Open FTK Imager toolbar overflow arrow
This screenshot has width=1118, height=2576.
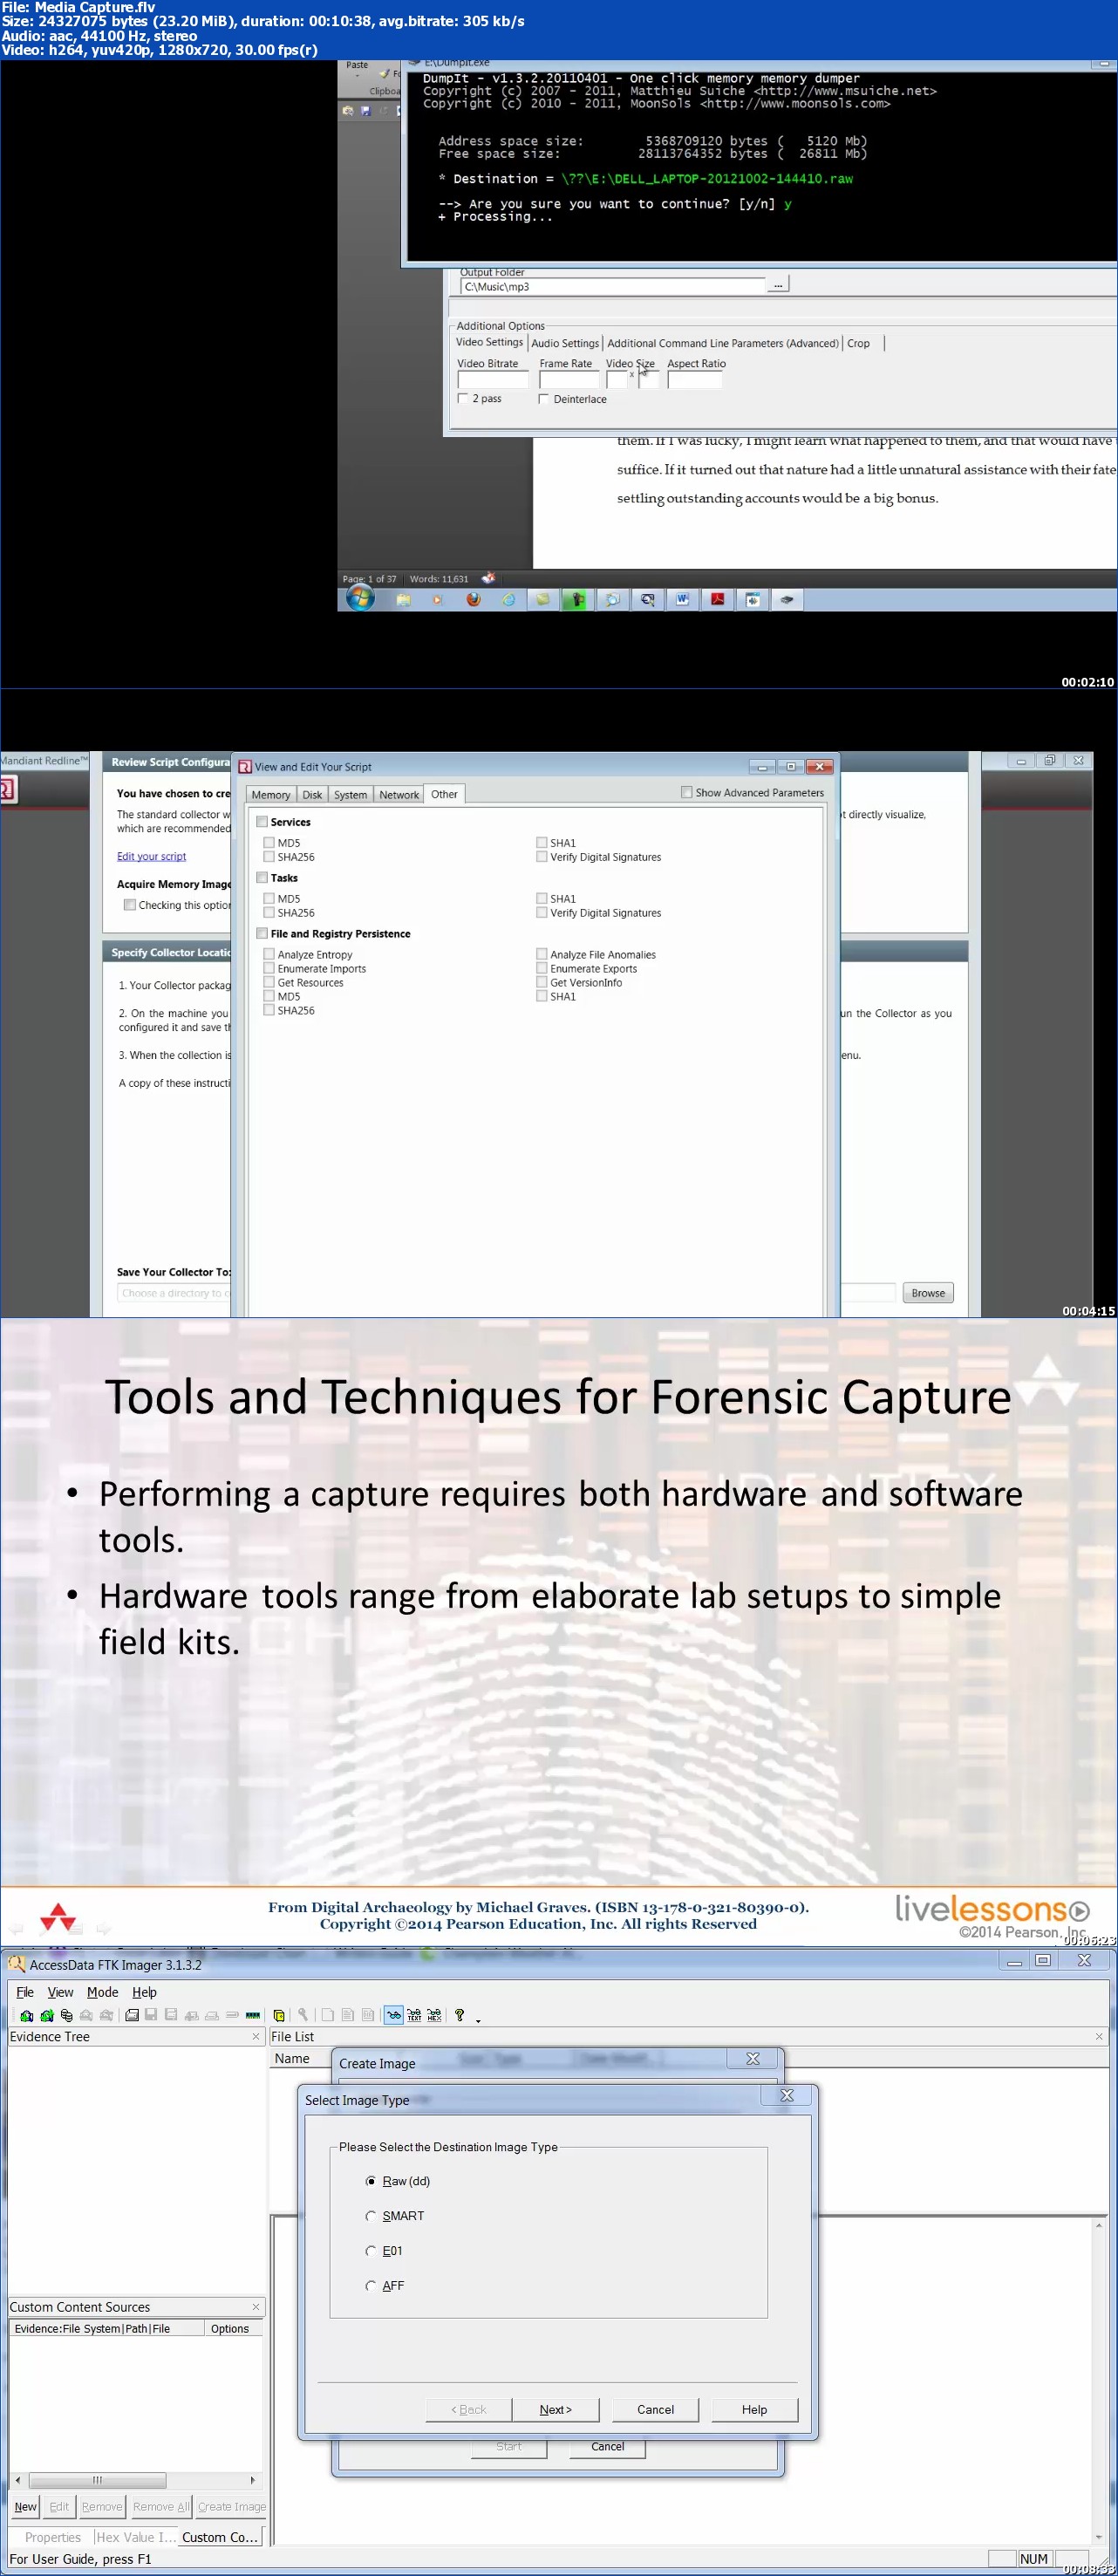pos(478,2020)
